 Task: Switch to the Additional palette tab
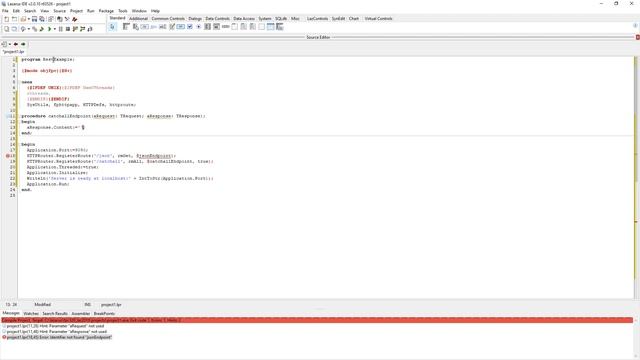(138, 19)
